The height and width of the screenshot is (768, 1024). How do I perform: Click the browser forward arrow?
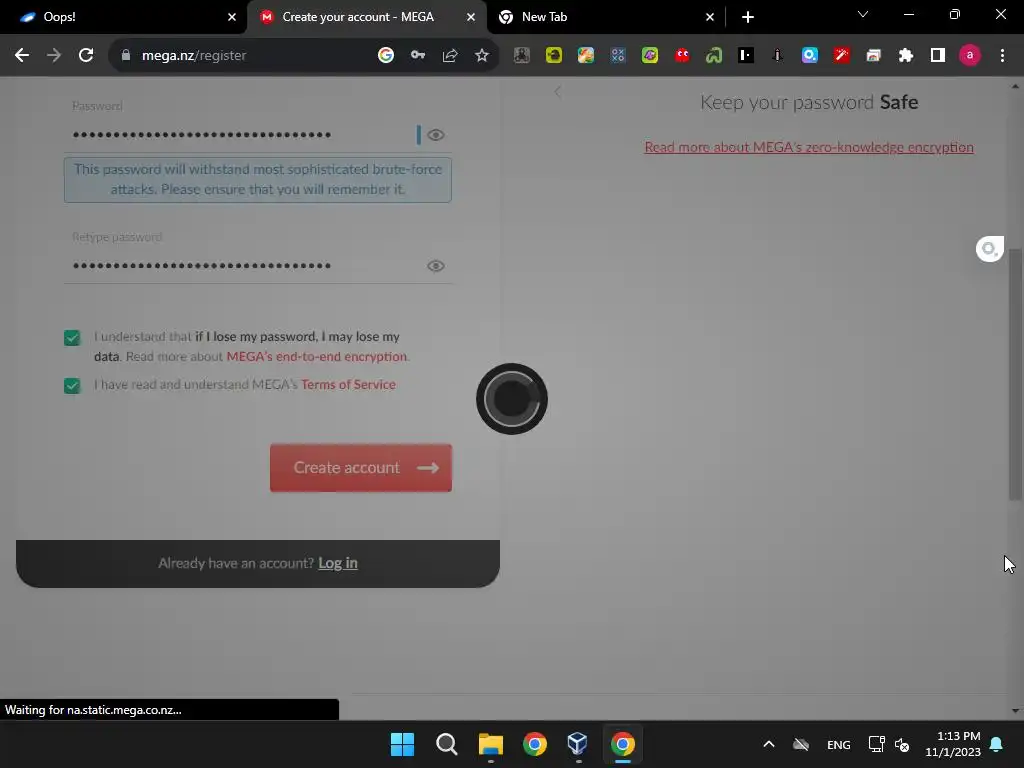(x=54, y=56)
